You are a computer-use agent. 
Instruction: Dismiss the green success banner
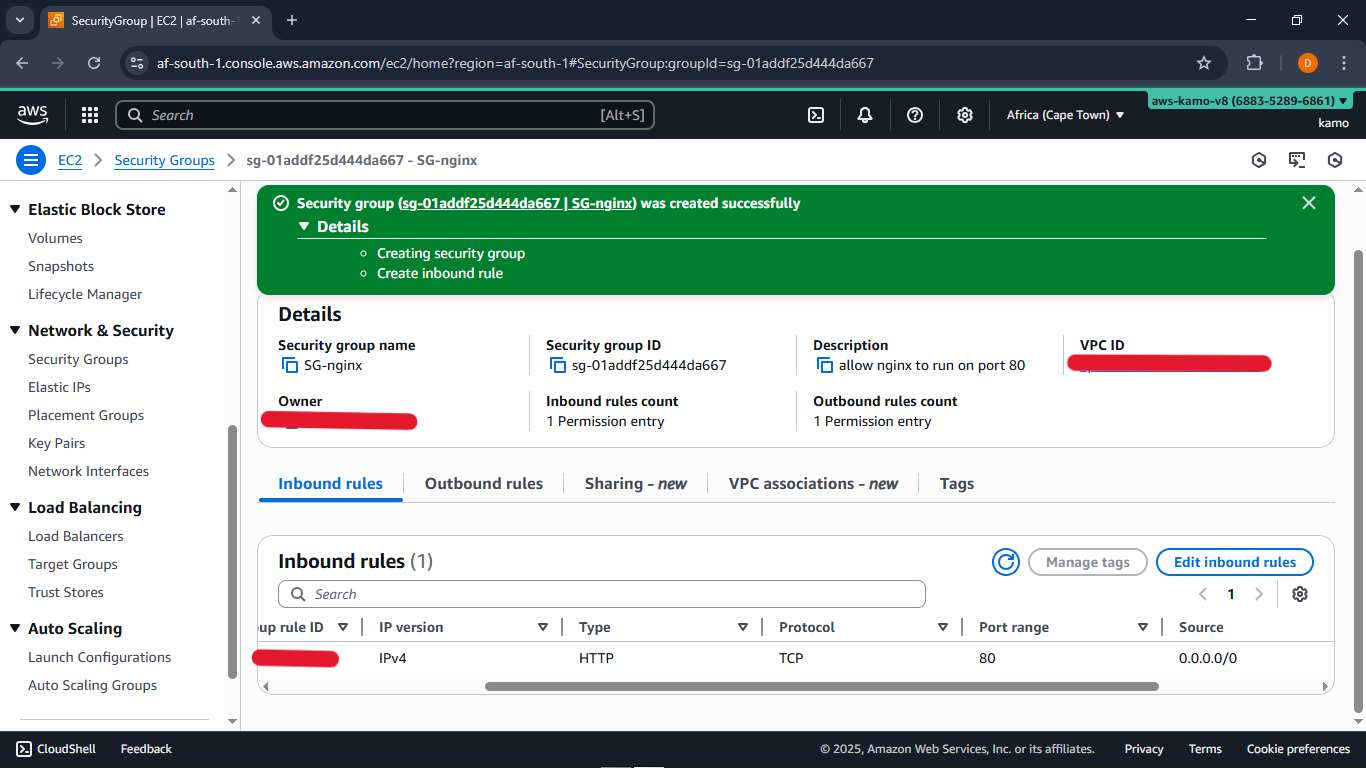point(1309,203)
